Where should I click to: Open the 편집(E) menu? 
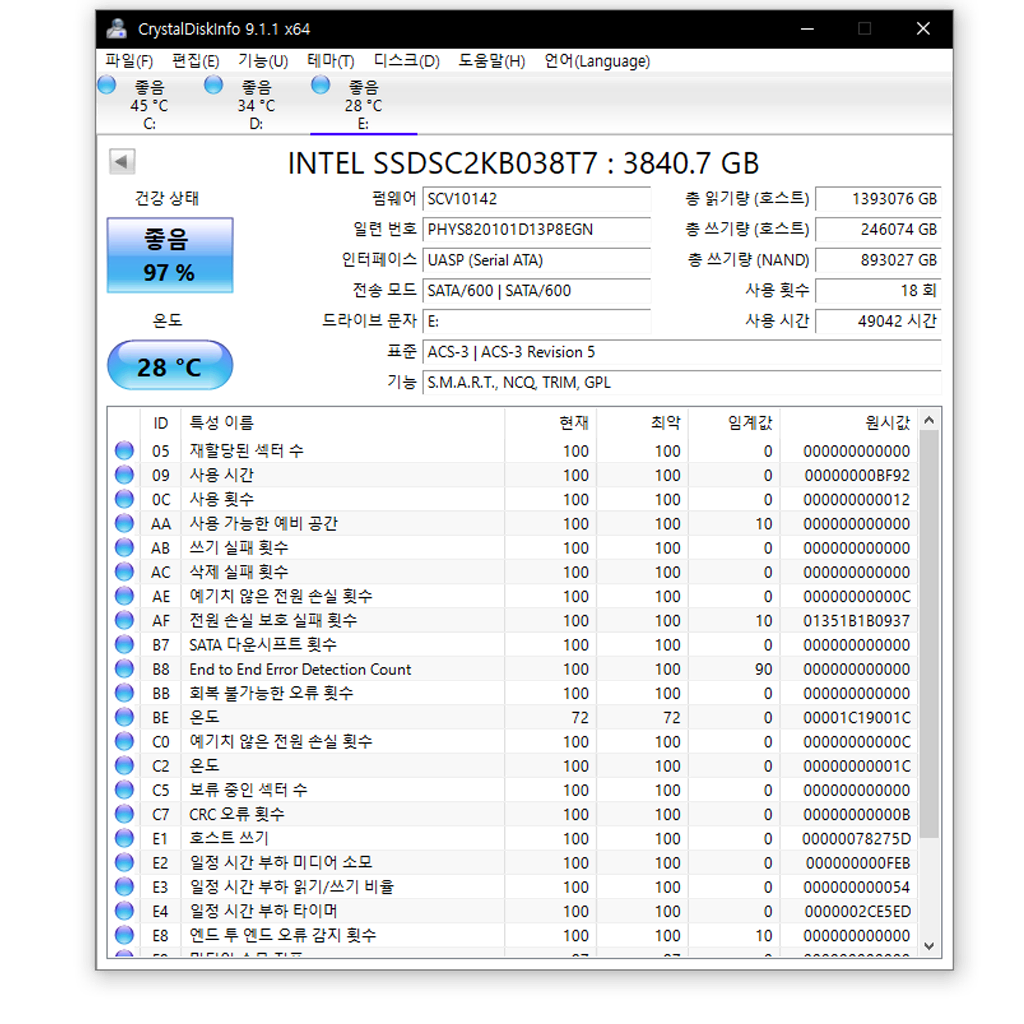[x=195, y=61]
